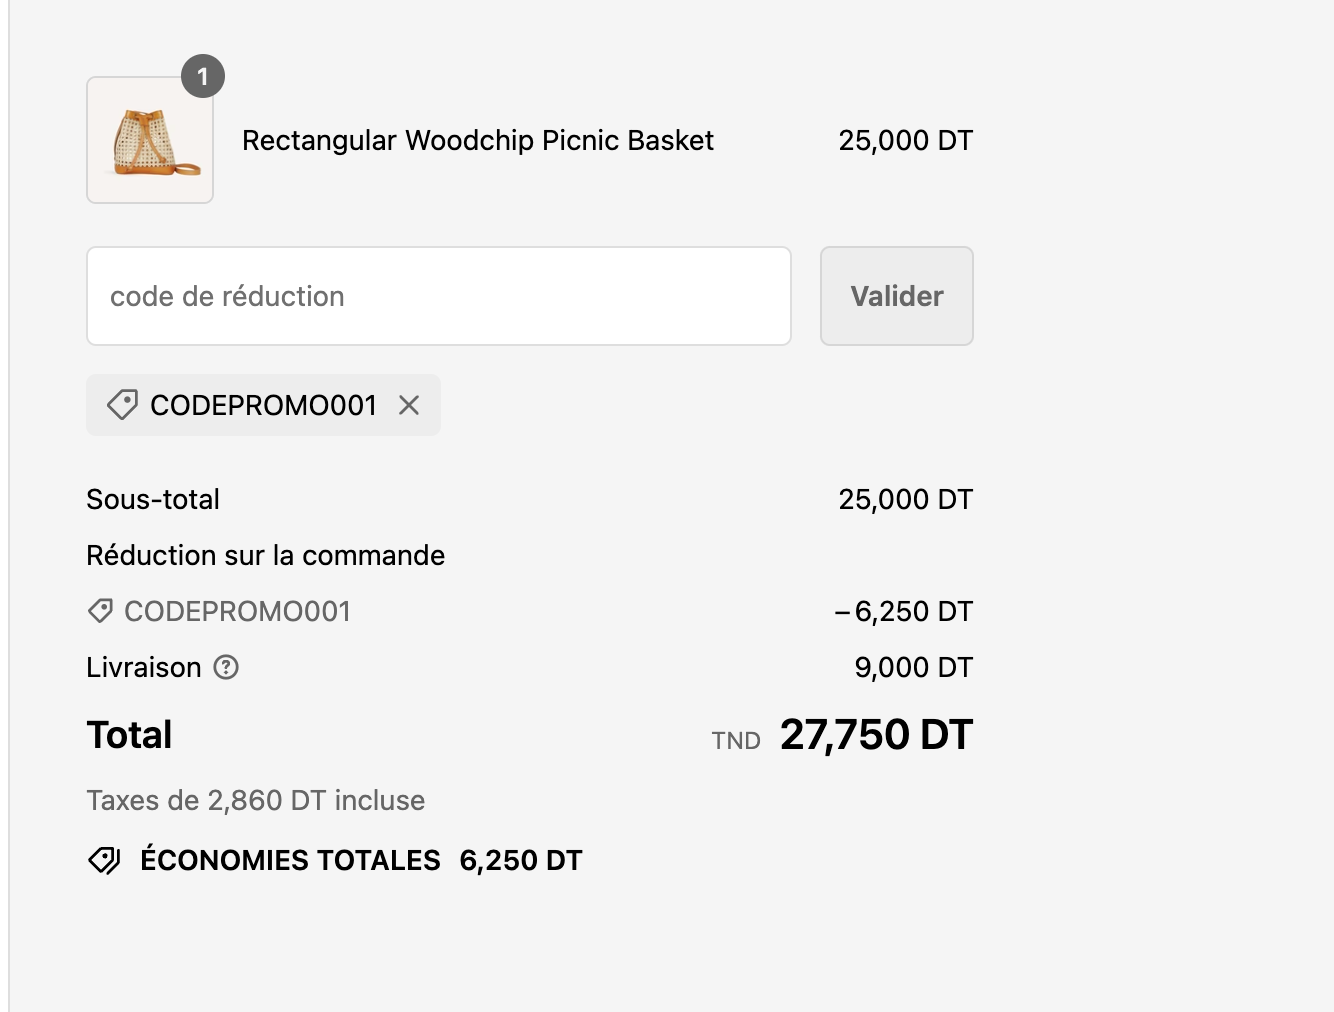Viewport: 1334px width, 1012px height.
Task: Click the tag icon in the promo chip
Action: coord(122,405)
